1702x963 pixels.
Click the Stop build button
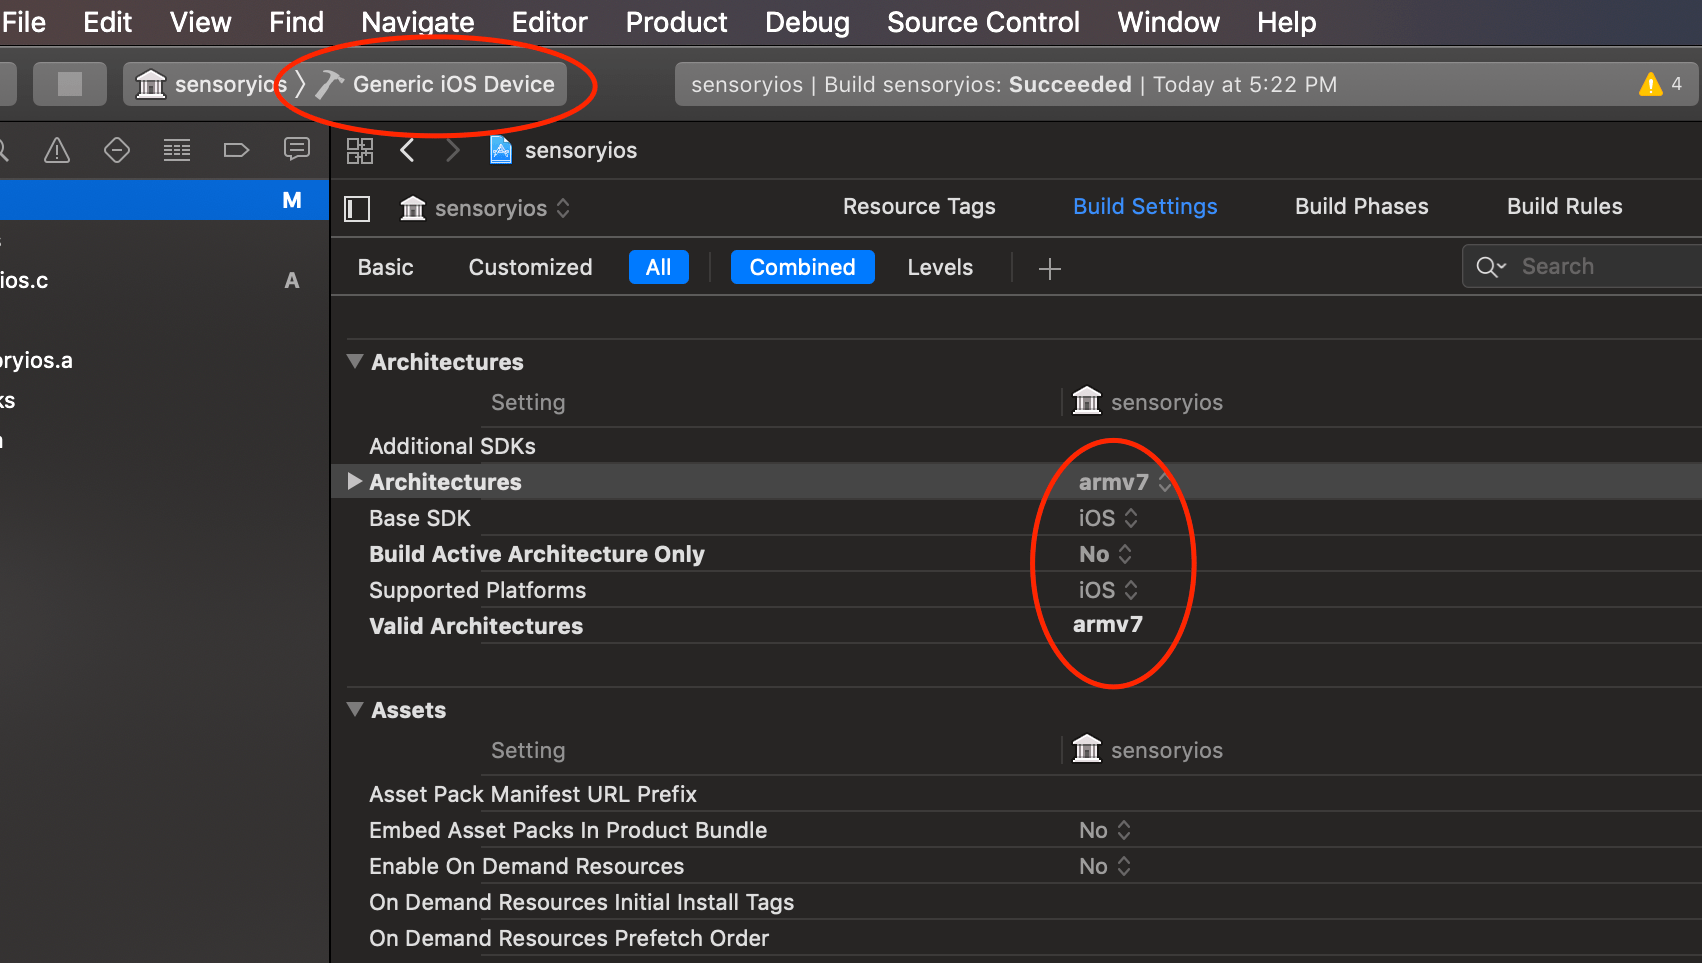click(x=69, y=84)
